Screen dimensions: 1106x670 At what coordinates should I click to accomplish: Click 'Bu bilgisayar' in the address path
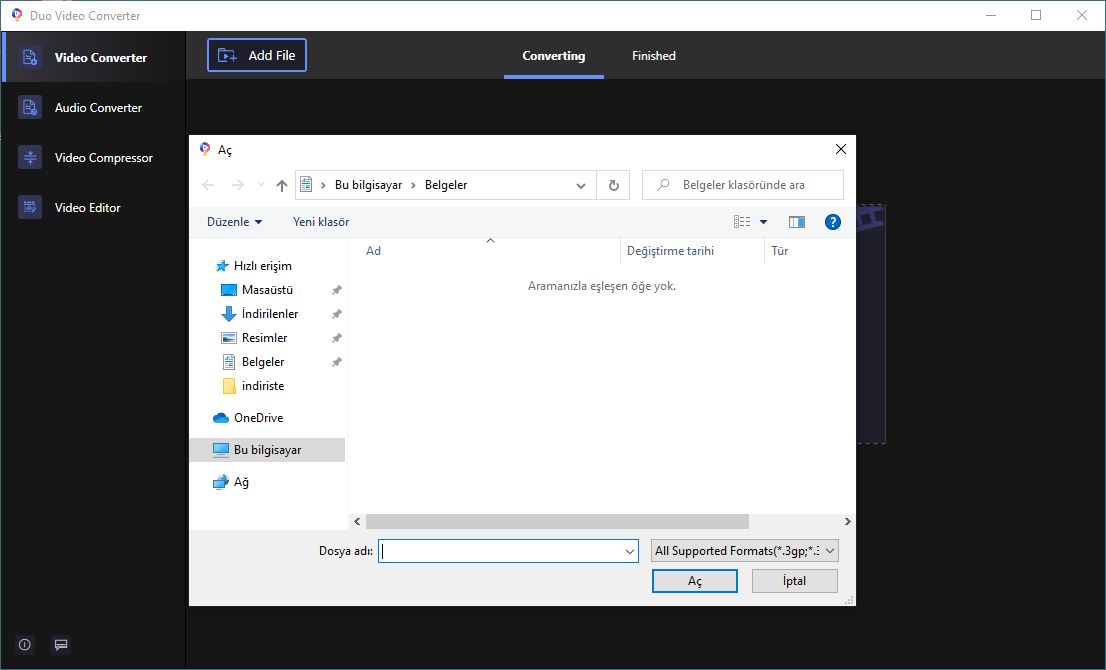click(368, 185)
